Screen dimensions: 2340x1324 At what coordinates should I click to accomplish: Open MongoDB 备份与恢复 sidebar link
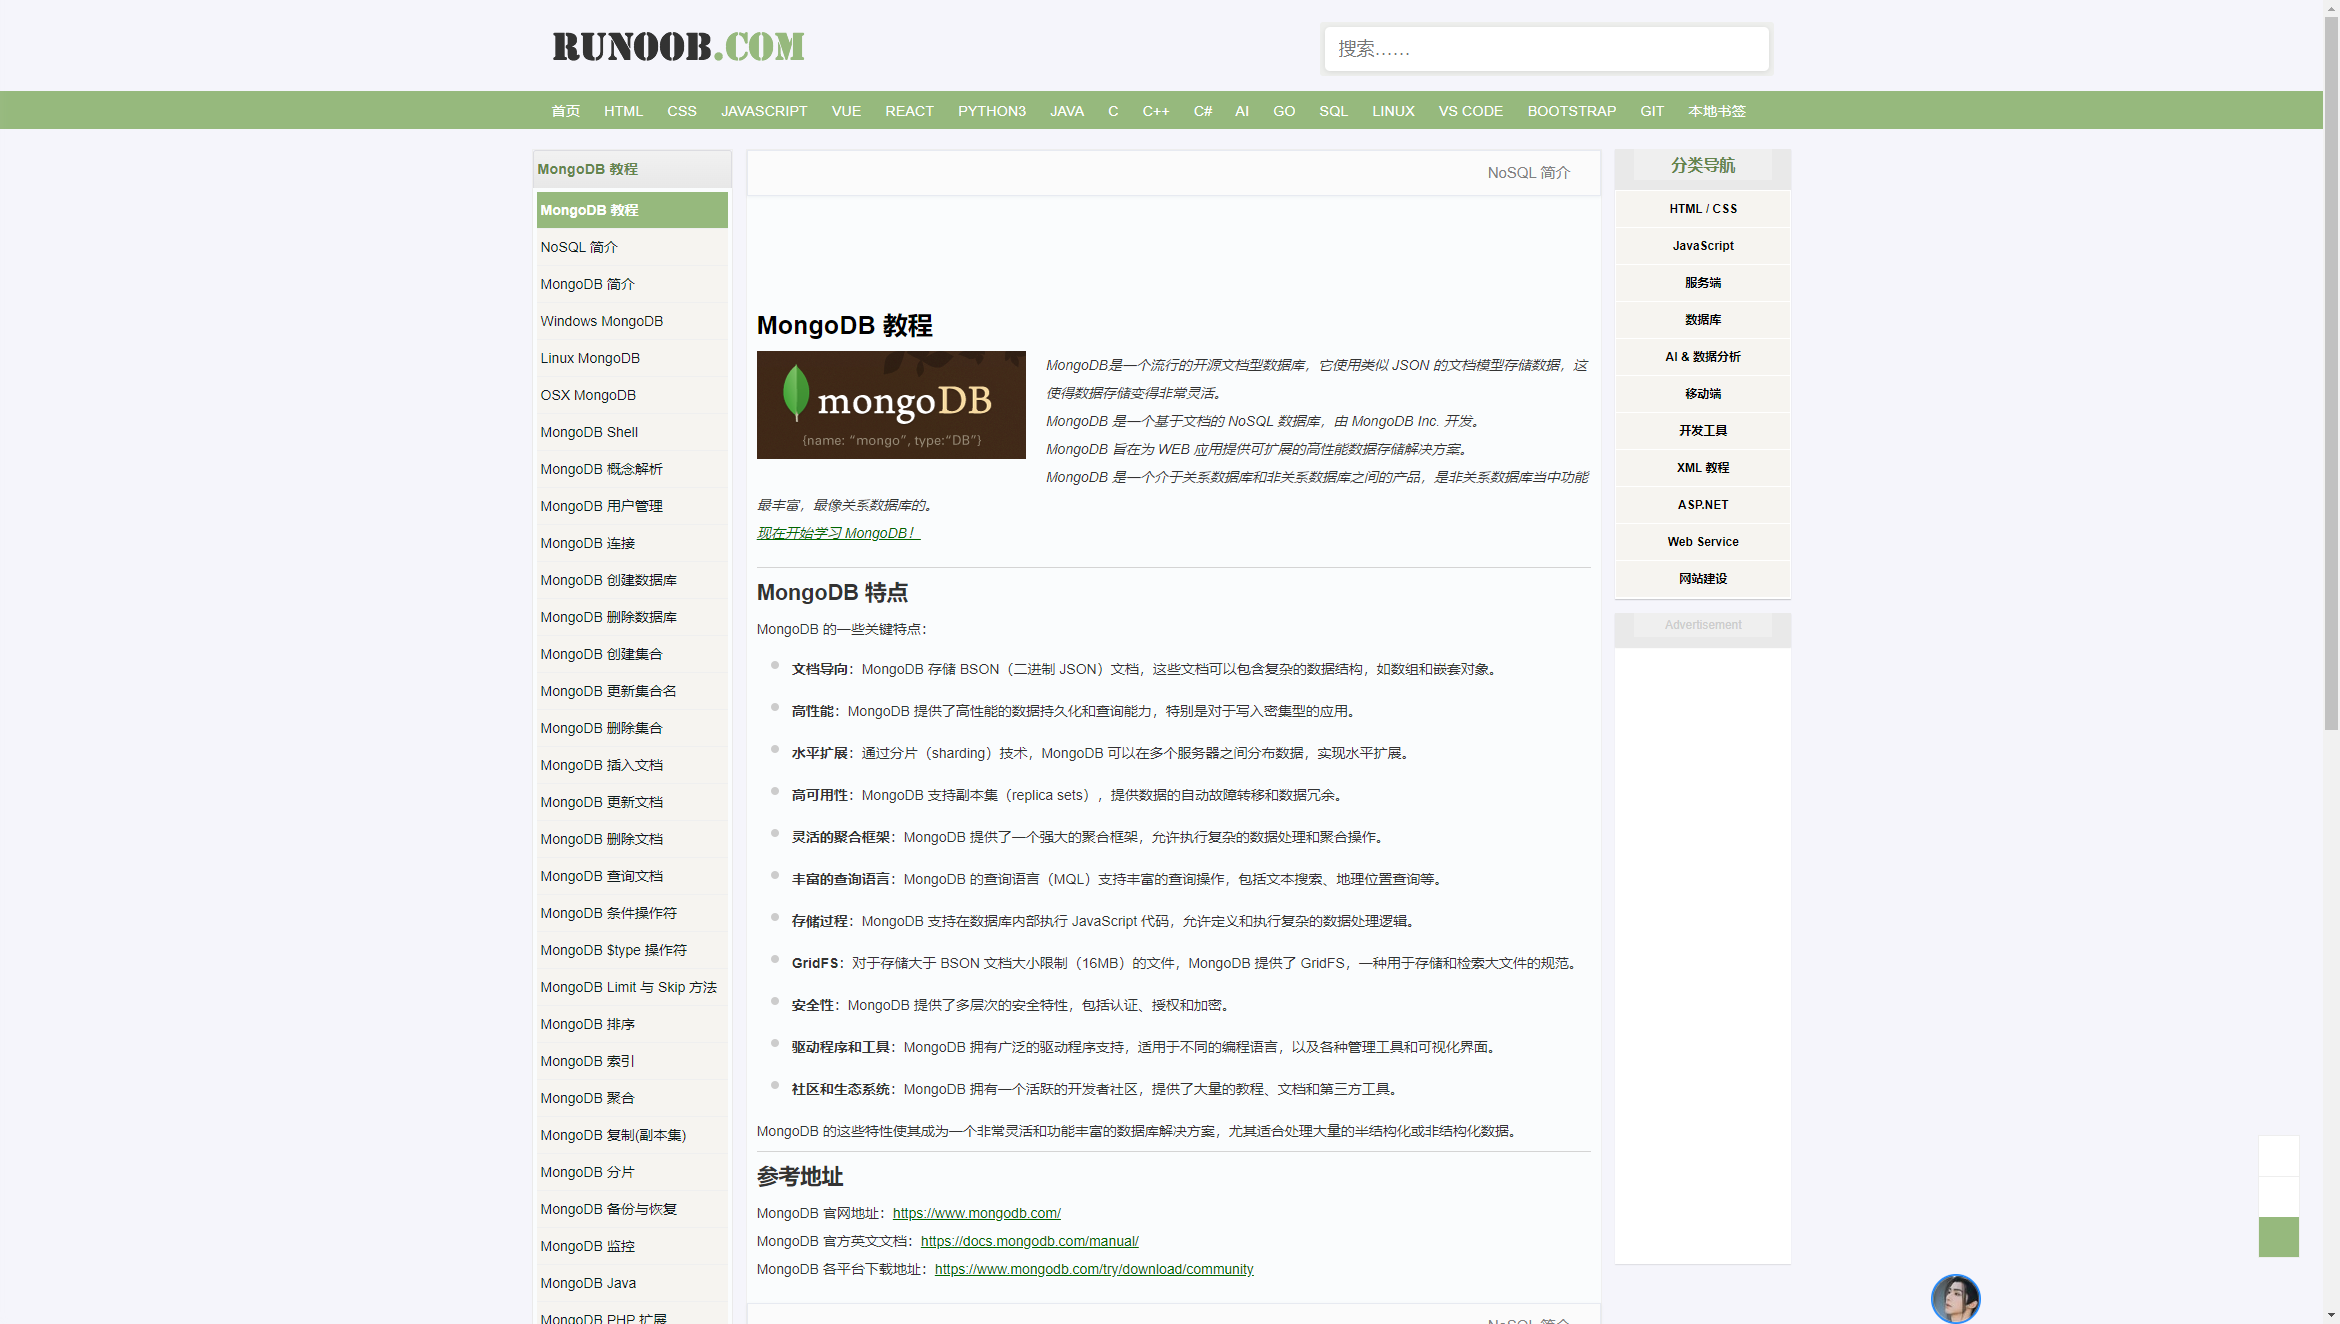(x=632, y=1209)
